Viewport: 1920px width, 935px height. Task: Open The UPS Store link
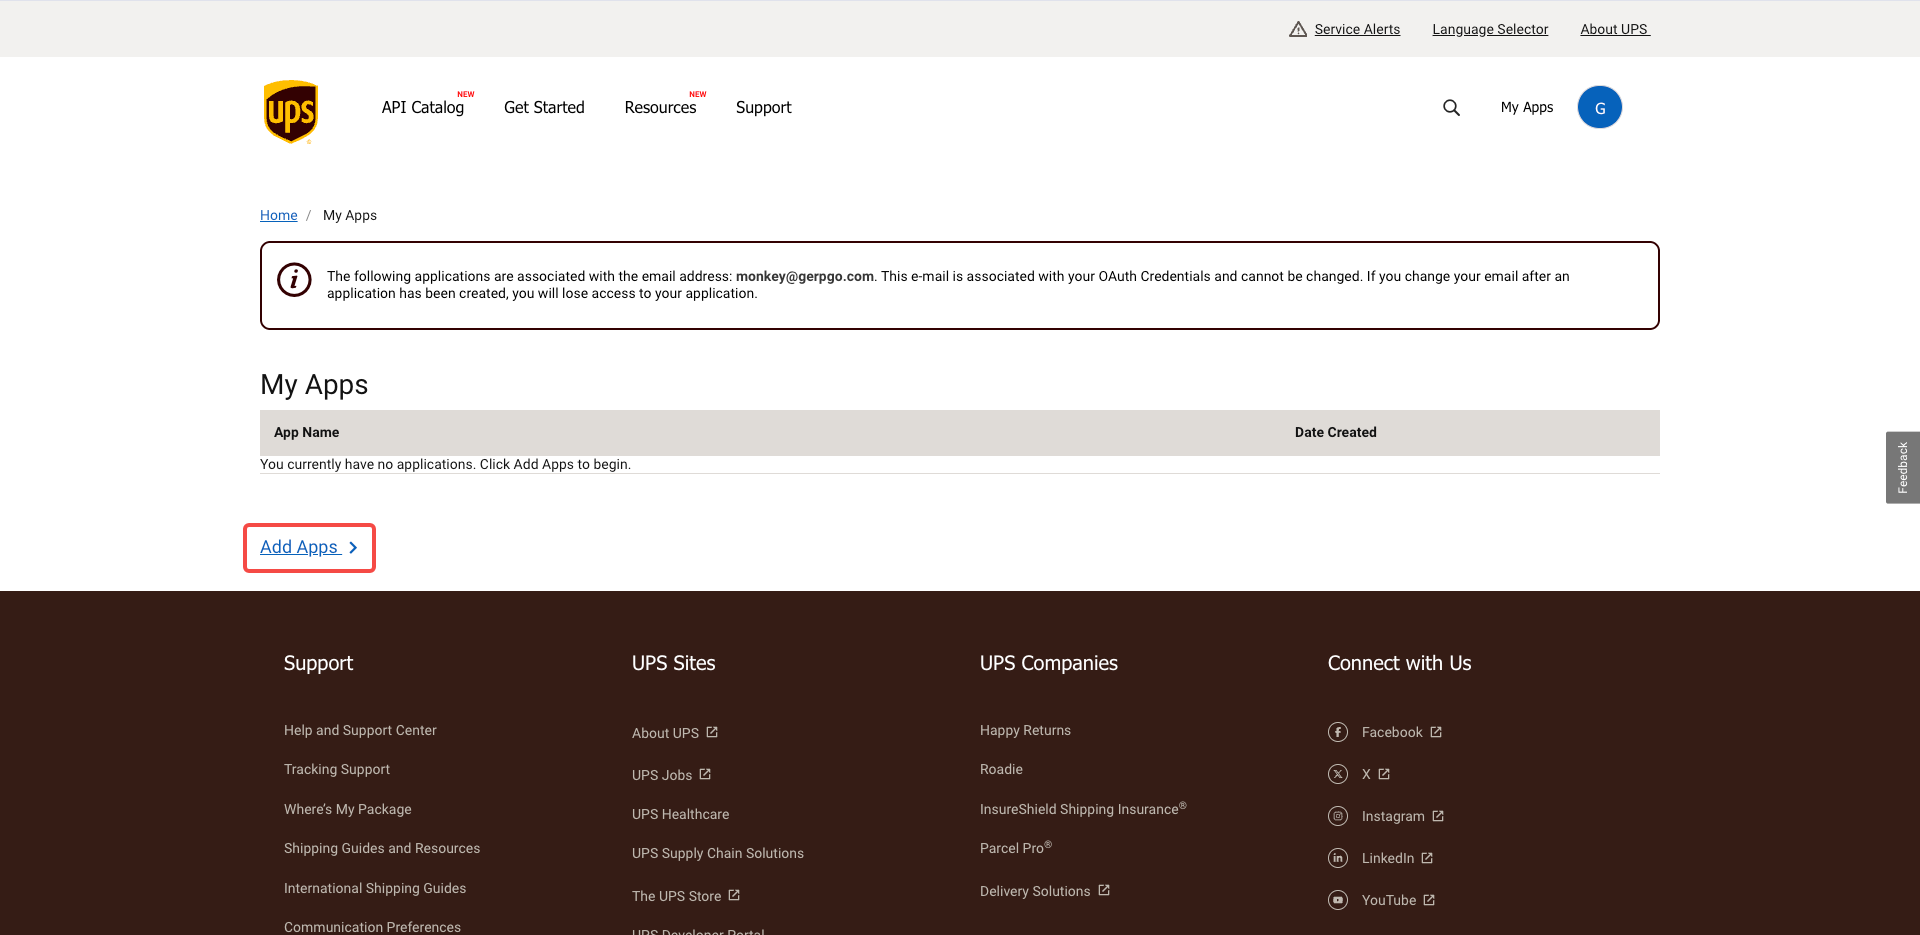click(x=676, y=896)
